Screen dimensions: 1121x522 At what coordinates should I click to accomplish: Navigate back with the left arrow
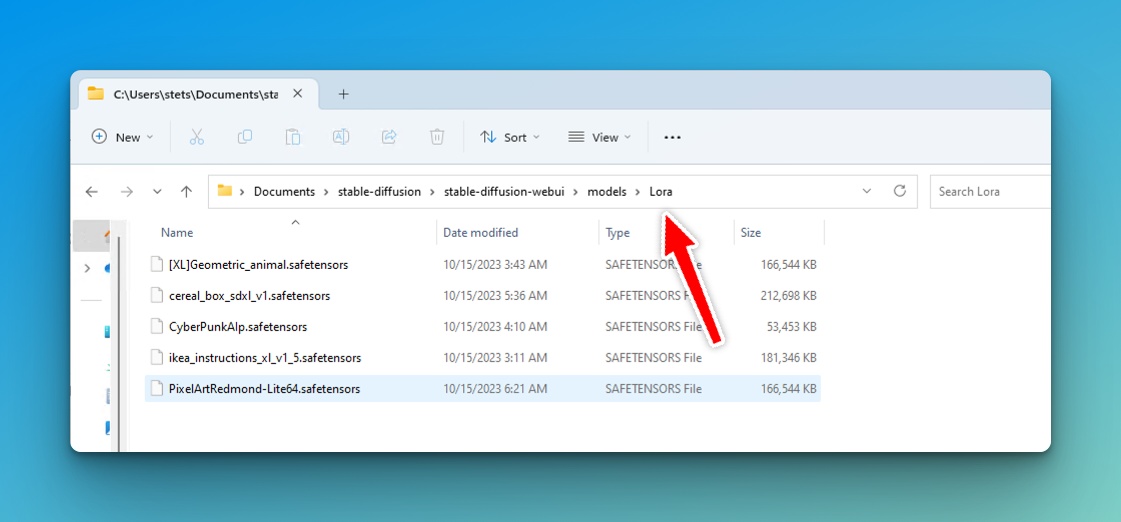pos(92,191)
